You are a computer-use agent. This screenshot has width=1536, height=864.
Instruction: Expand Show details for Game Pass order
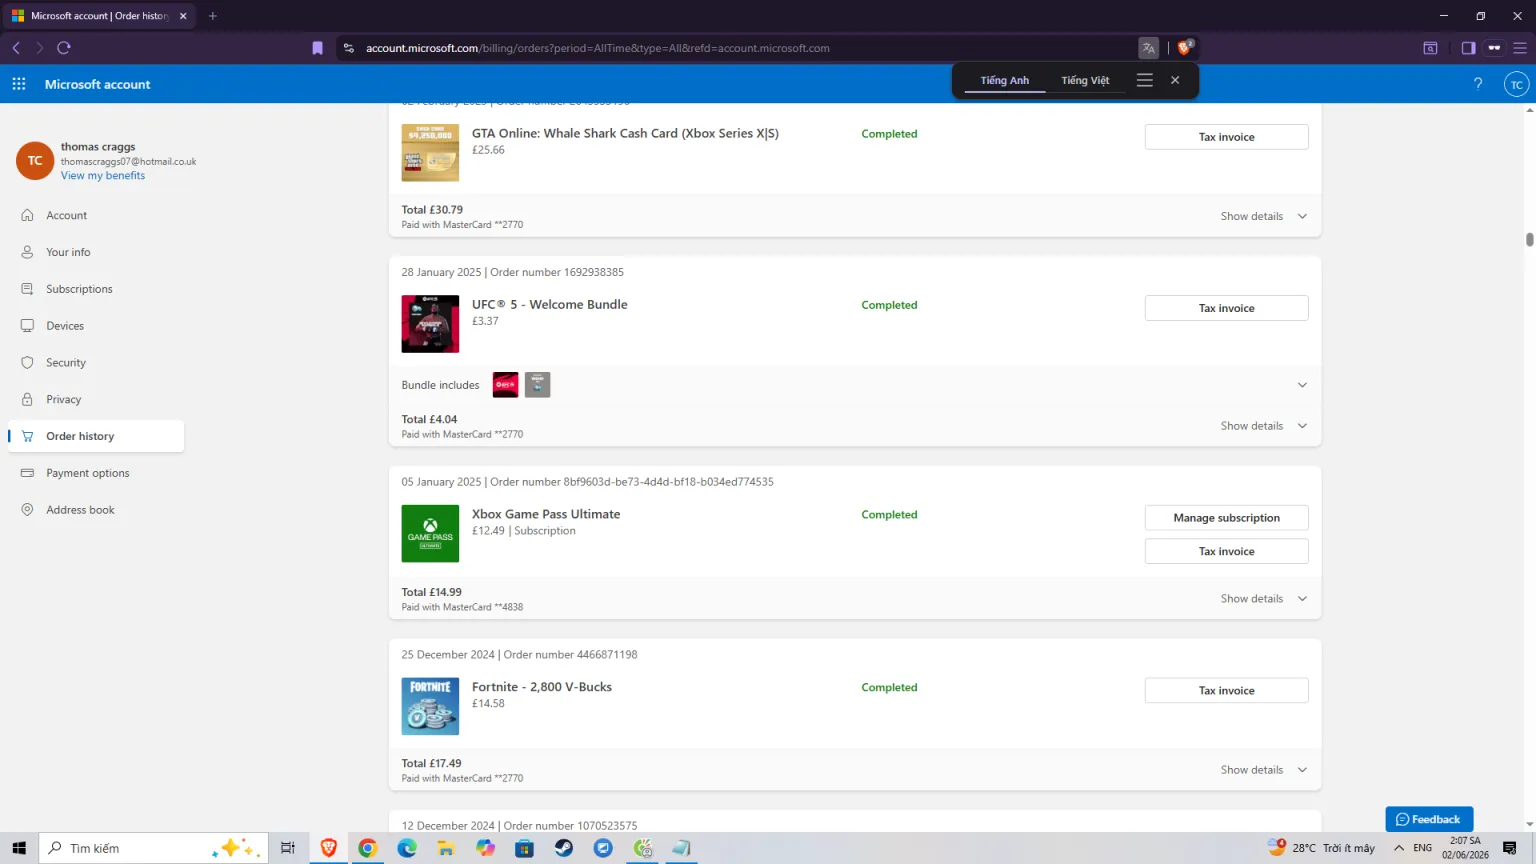coord(1263,599)
